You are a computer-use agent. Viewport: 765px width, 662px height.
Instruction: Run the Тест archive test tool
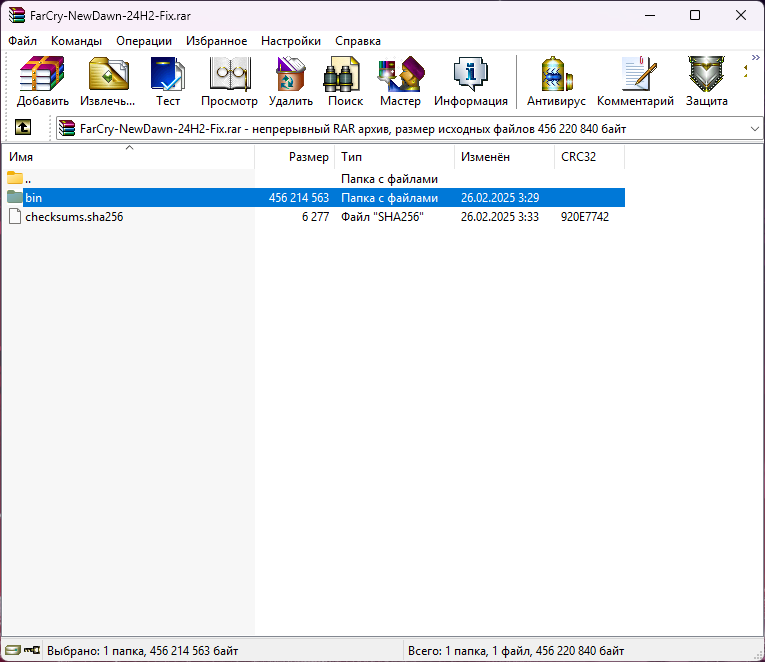click(x=168, y=81)
